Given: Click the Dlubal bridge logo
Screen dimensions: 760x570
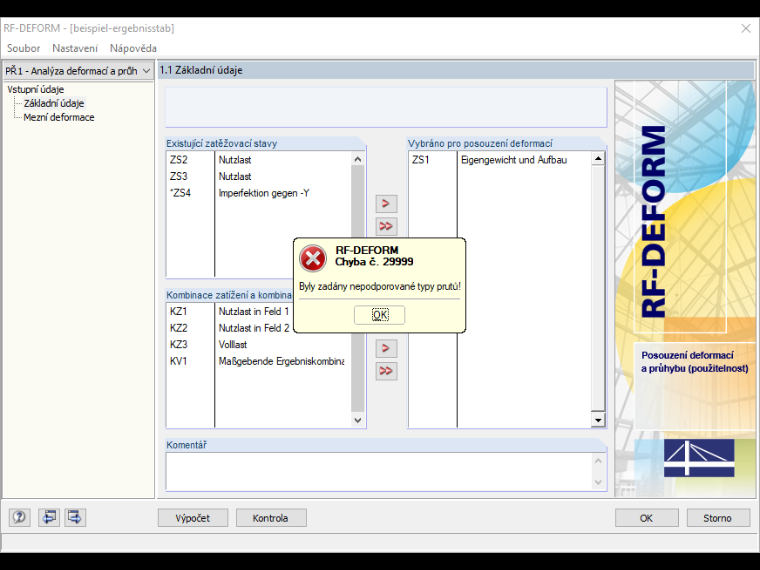Looking at the screenshot, I should coord(699,458).
